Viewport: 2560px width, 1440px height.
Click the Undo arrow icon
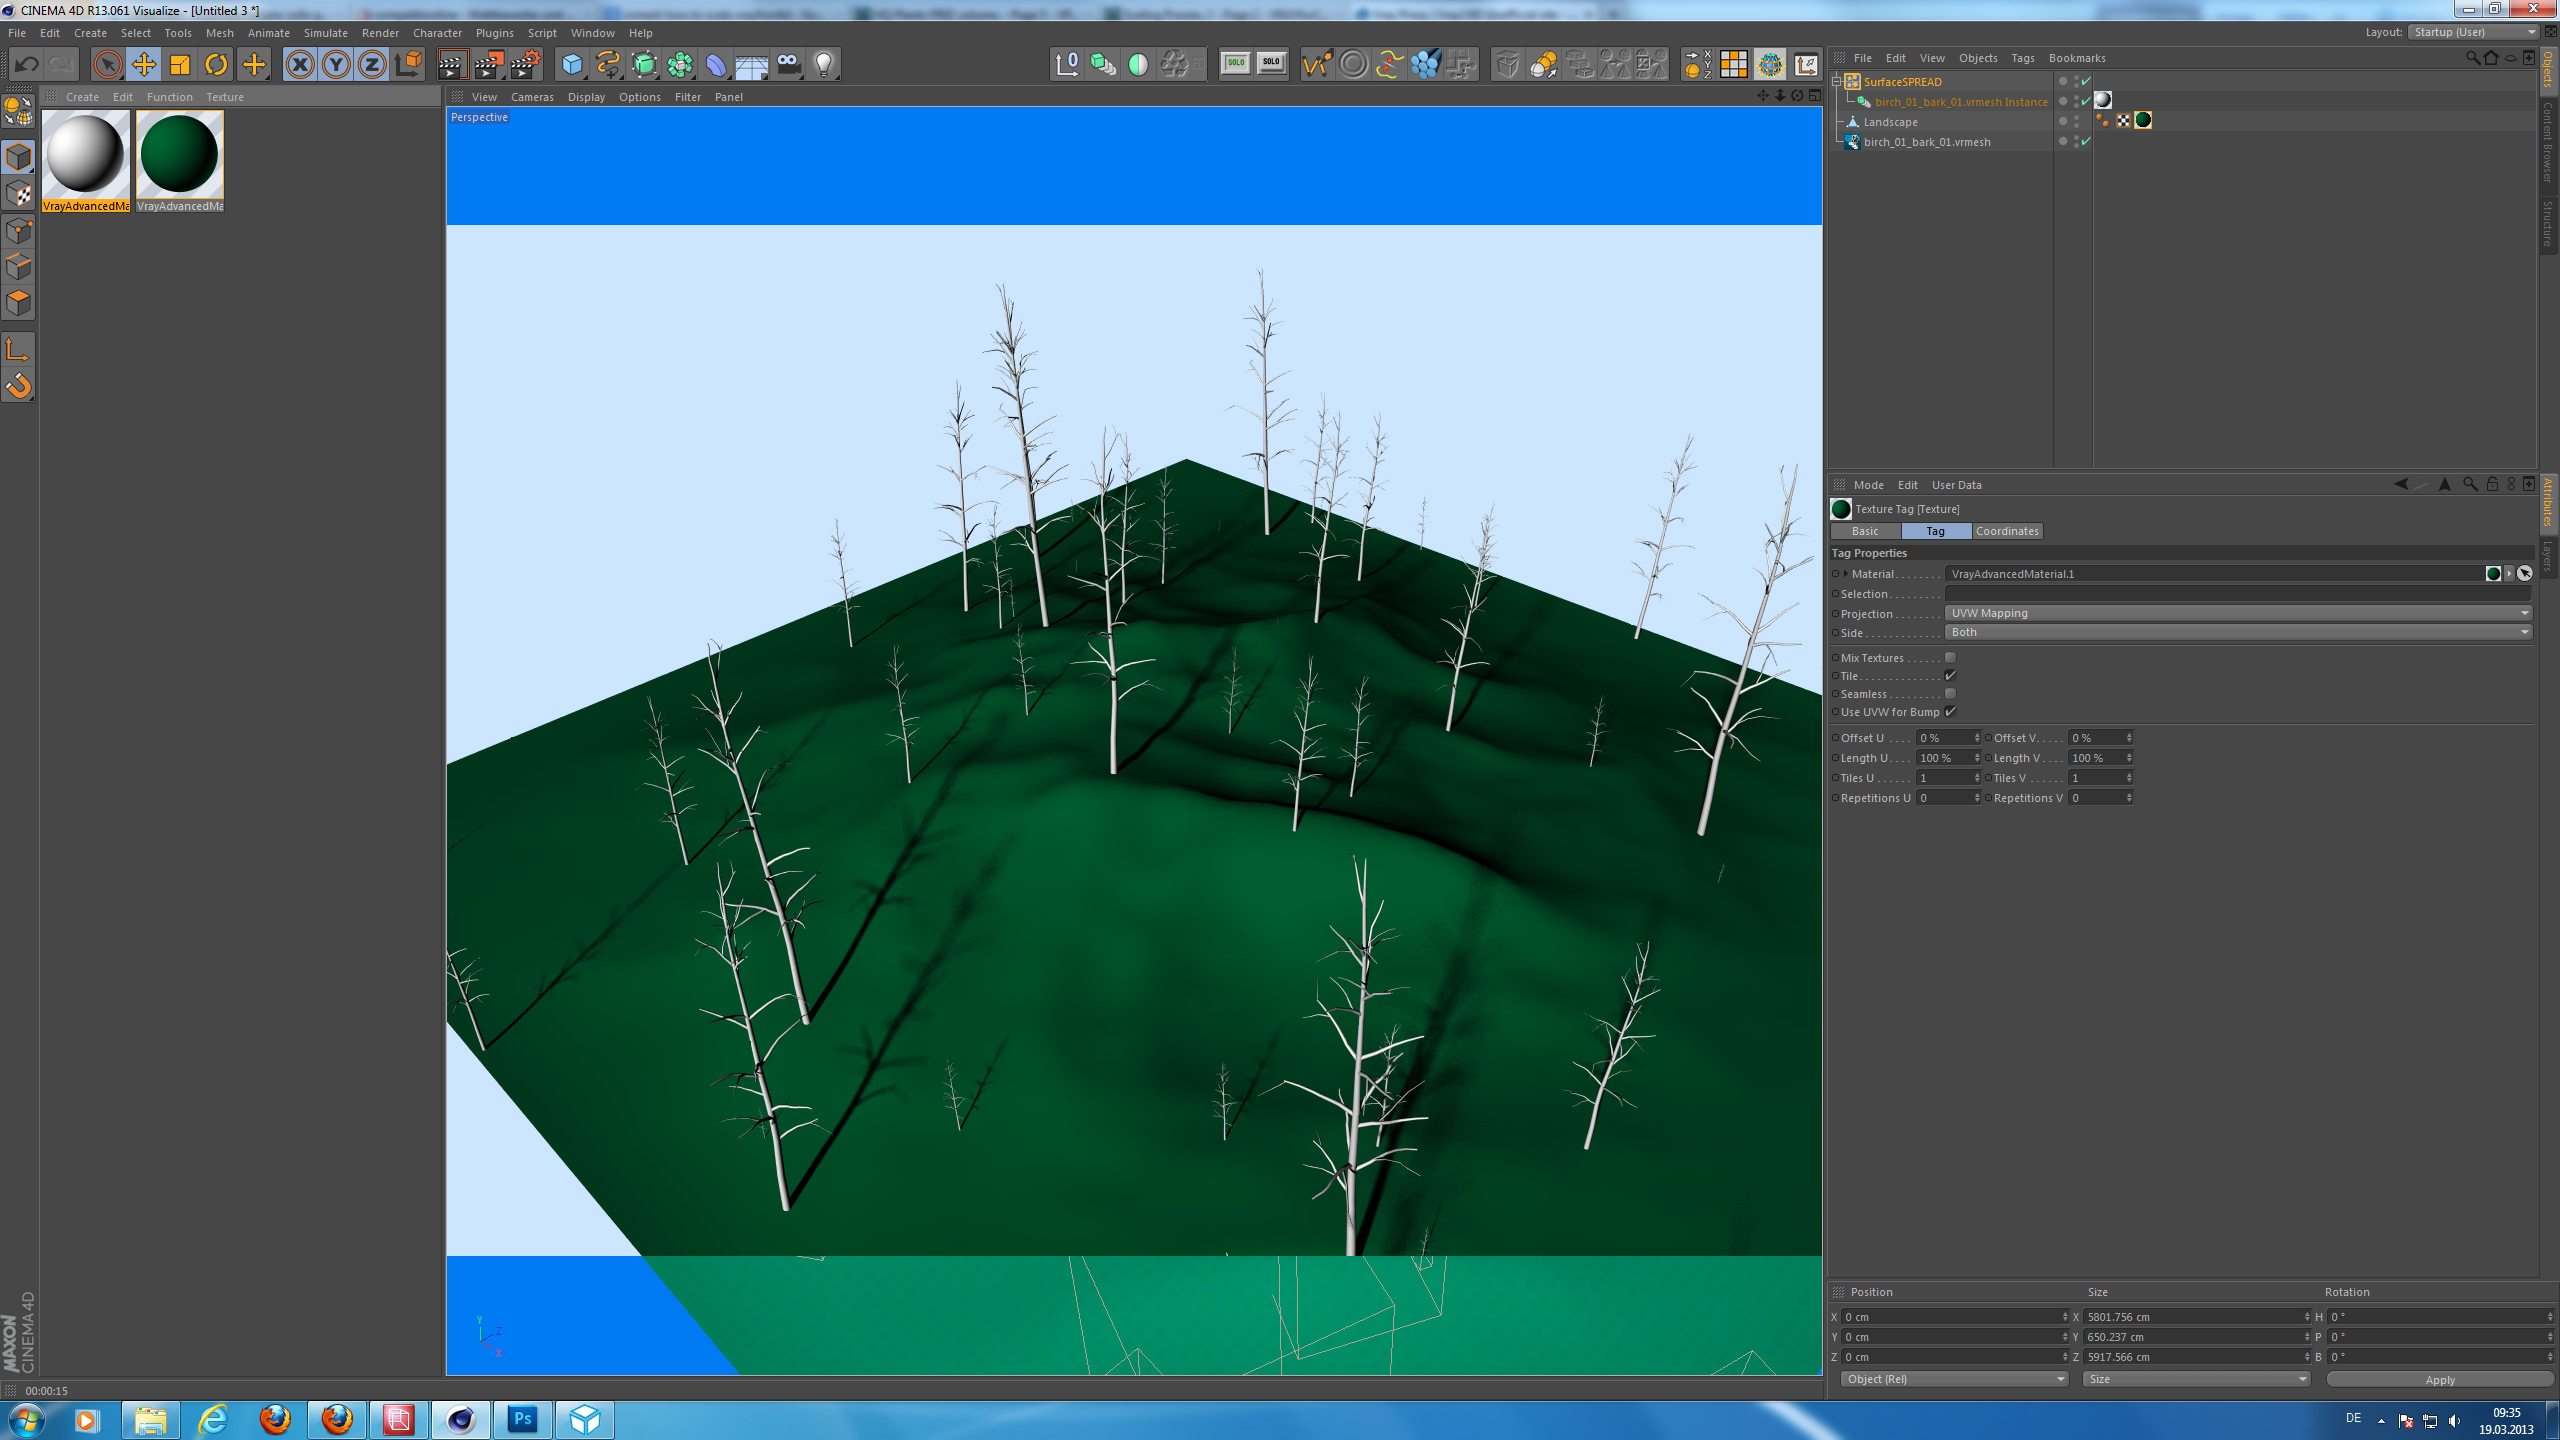pos(26,65)
